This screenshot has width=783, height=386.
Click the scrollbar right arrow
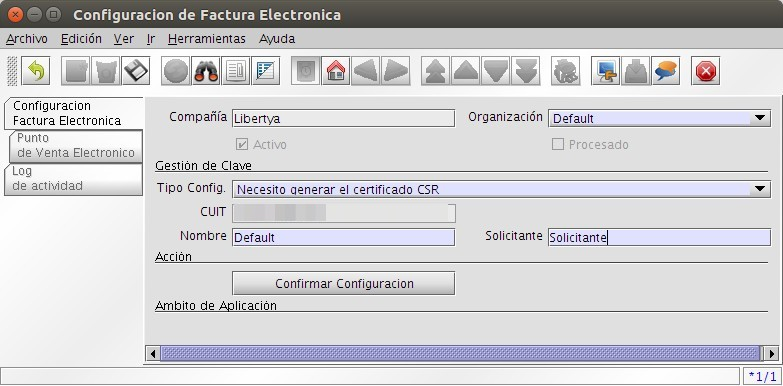(x=772, y=354)
